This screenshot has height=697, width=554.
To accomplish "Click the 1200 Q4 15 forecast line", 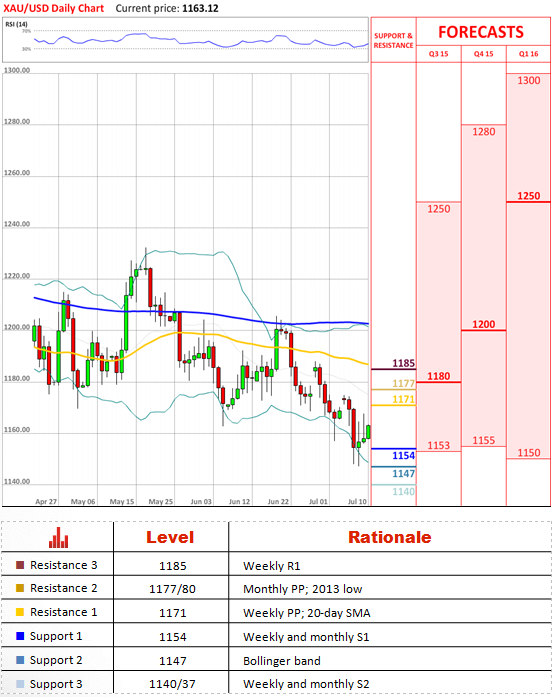I will coord(483,330).
